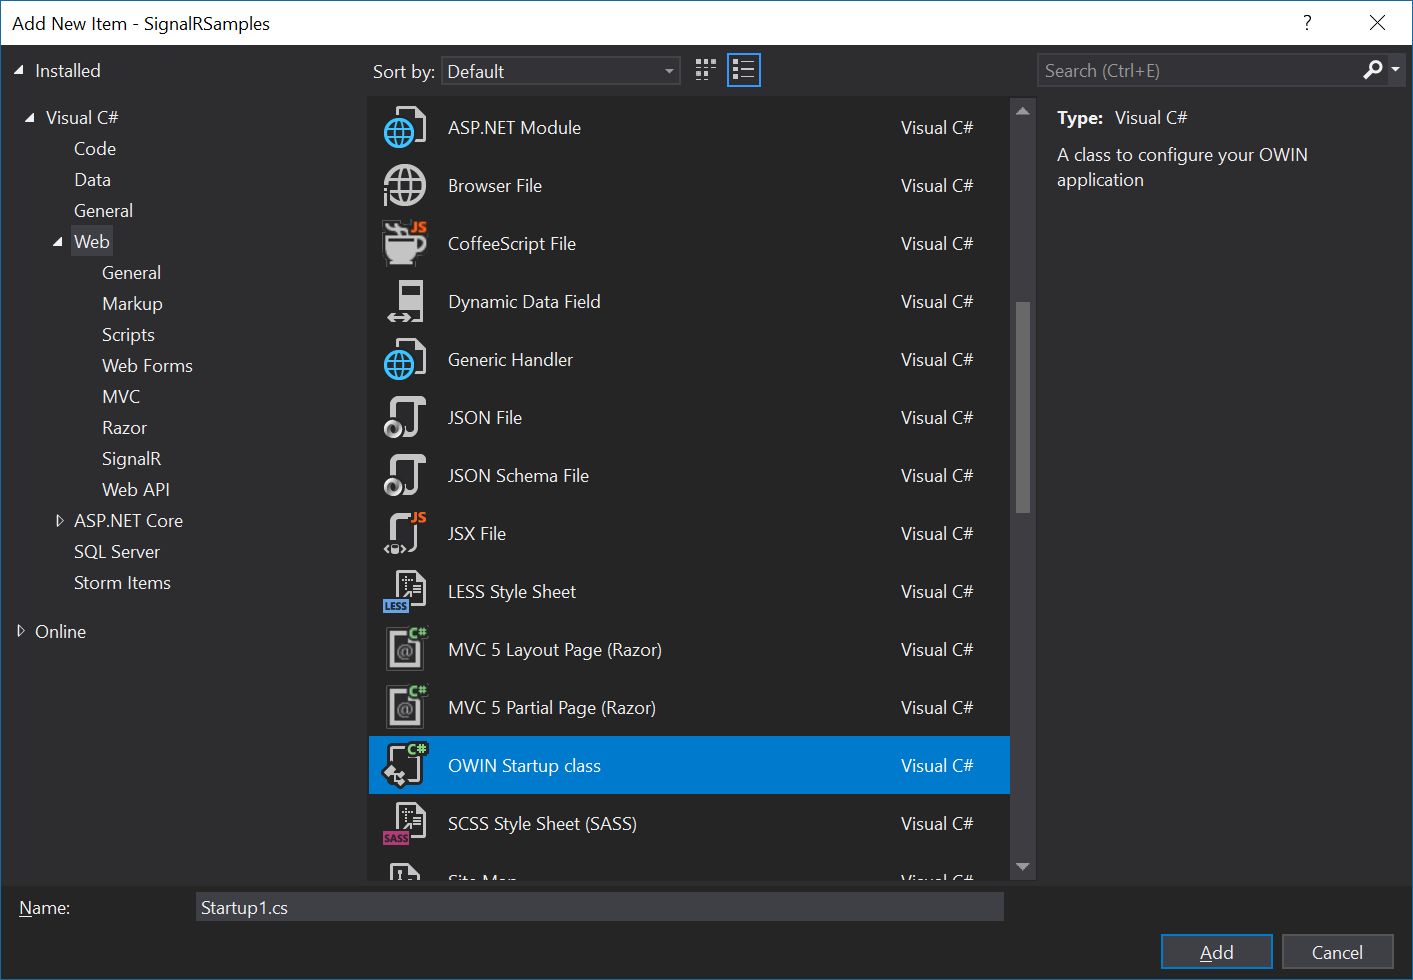1413x980 pixels.
Task: Select the Scripts category
Action: point(128,335)
